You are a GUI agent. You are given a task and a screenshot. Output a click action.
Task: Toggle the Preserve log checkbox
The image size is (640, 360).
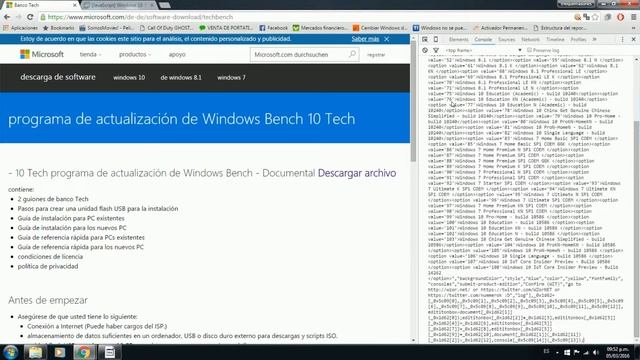(x=529, y=50)
